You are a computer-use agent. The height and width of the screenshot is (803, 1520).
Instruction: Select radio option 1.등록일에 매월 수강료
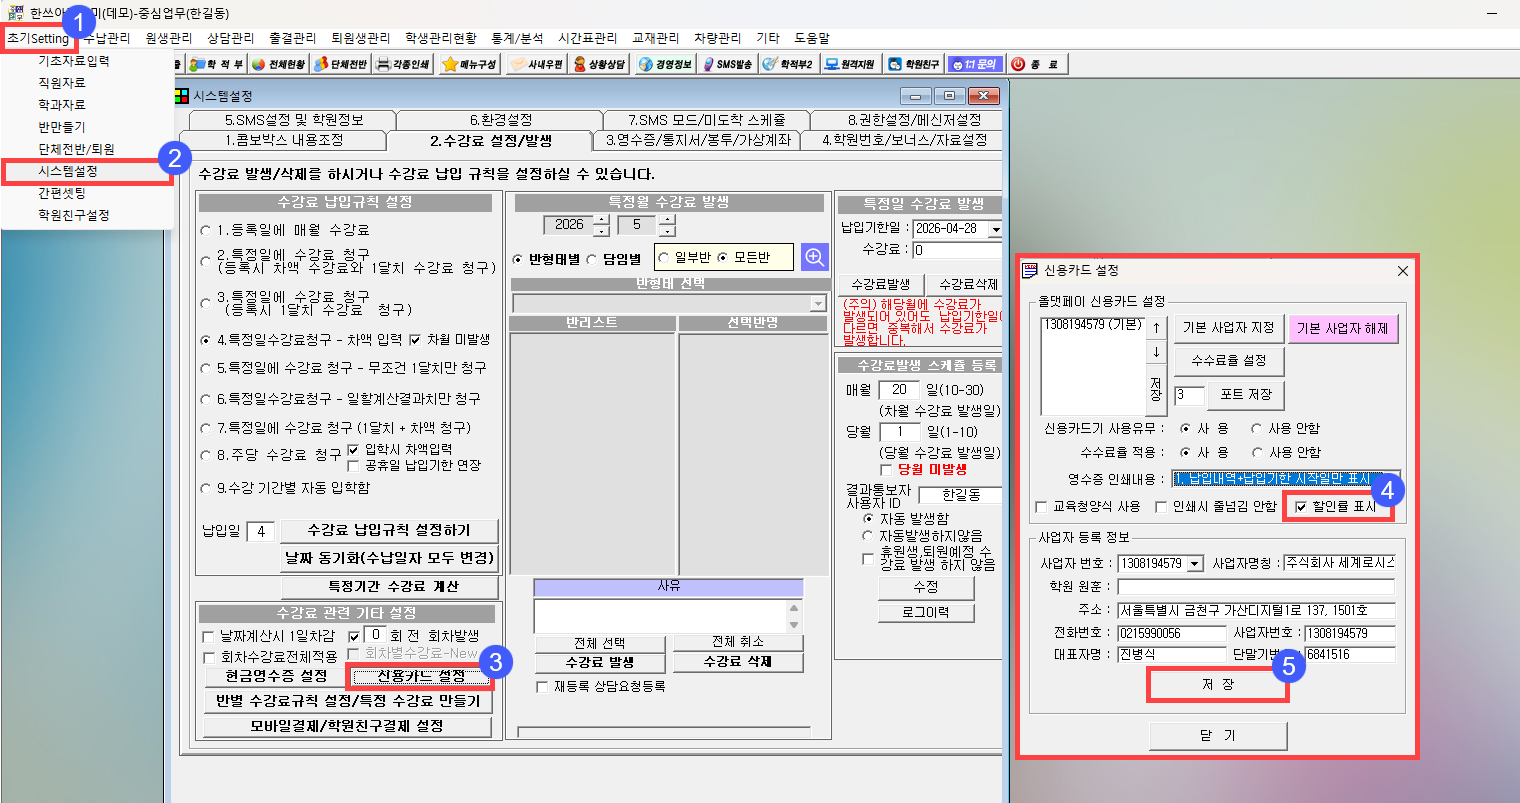tap(206, 230)
